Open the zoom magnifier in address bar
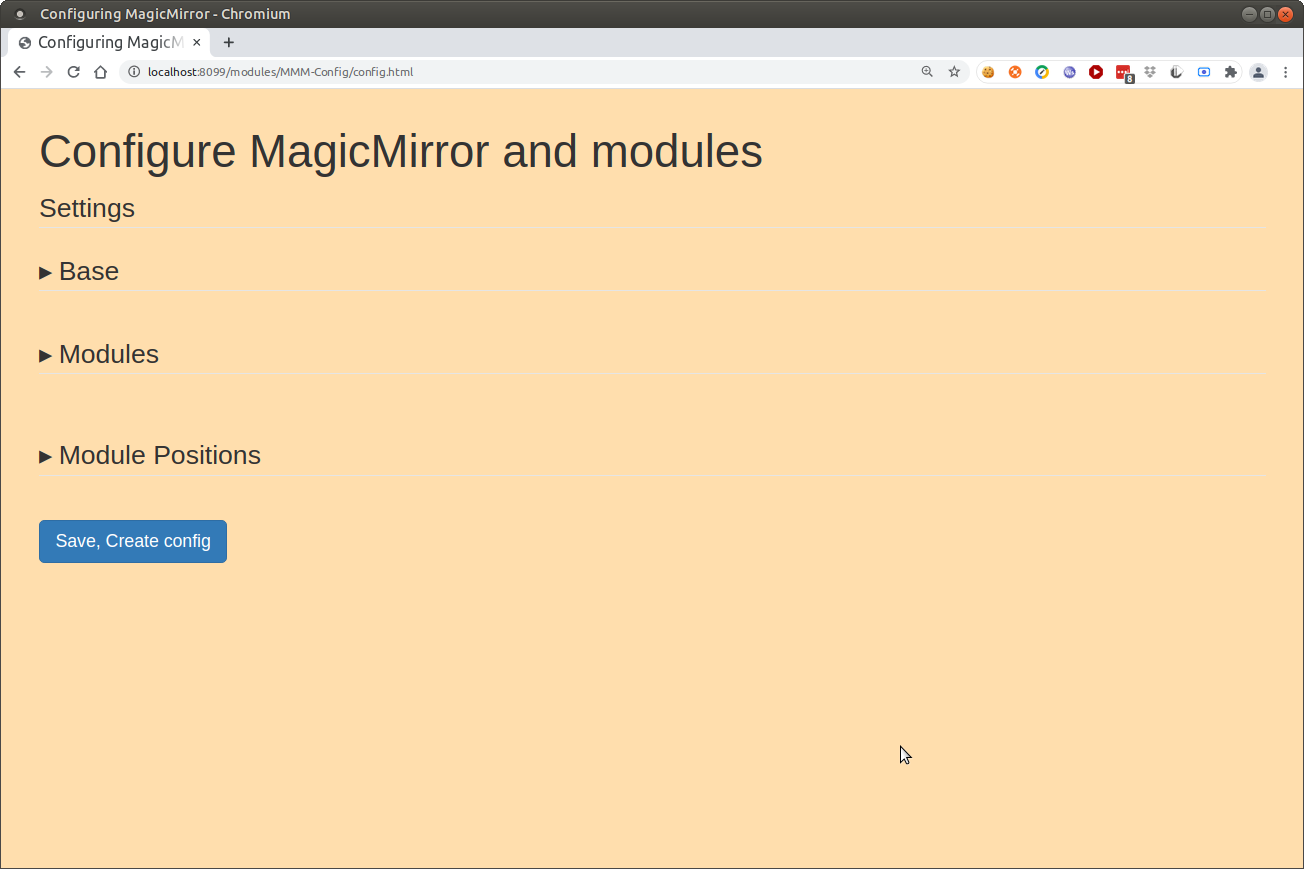This screenshot has width=1304, height=869. coord(927,72)
